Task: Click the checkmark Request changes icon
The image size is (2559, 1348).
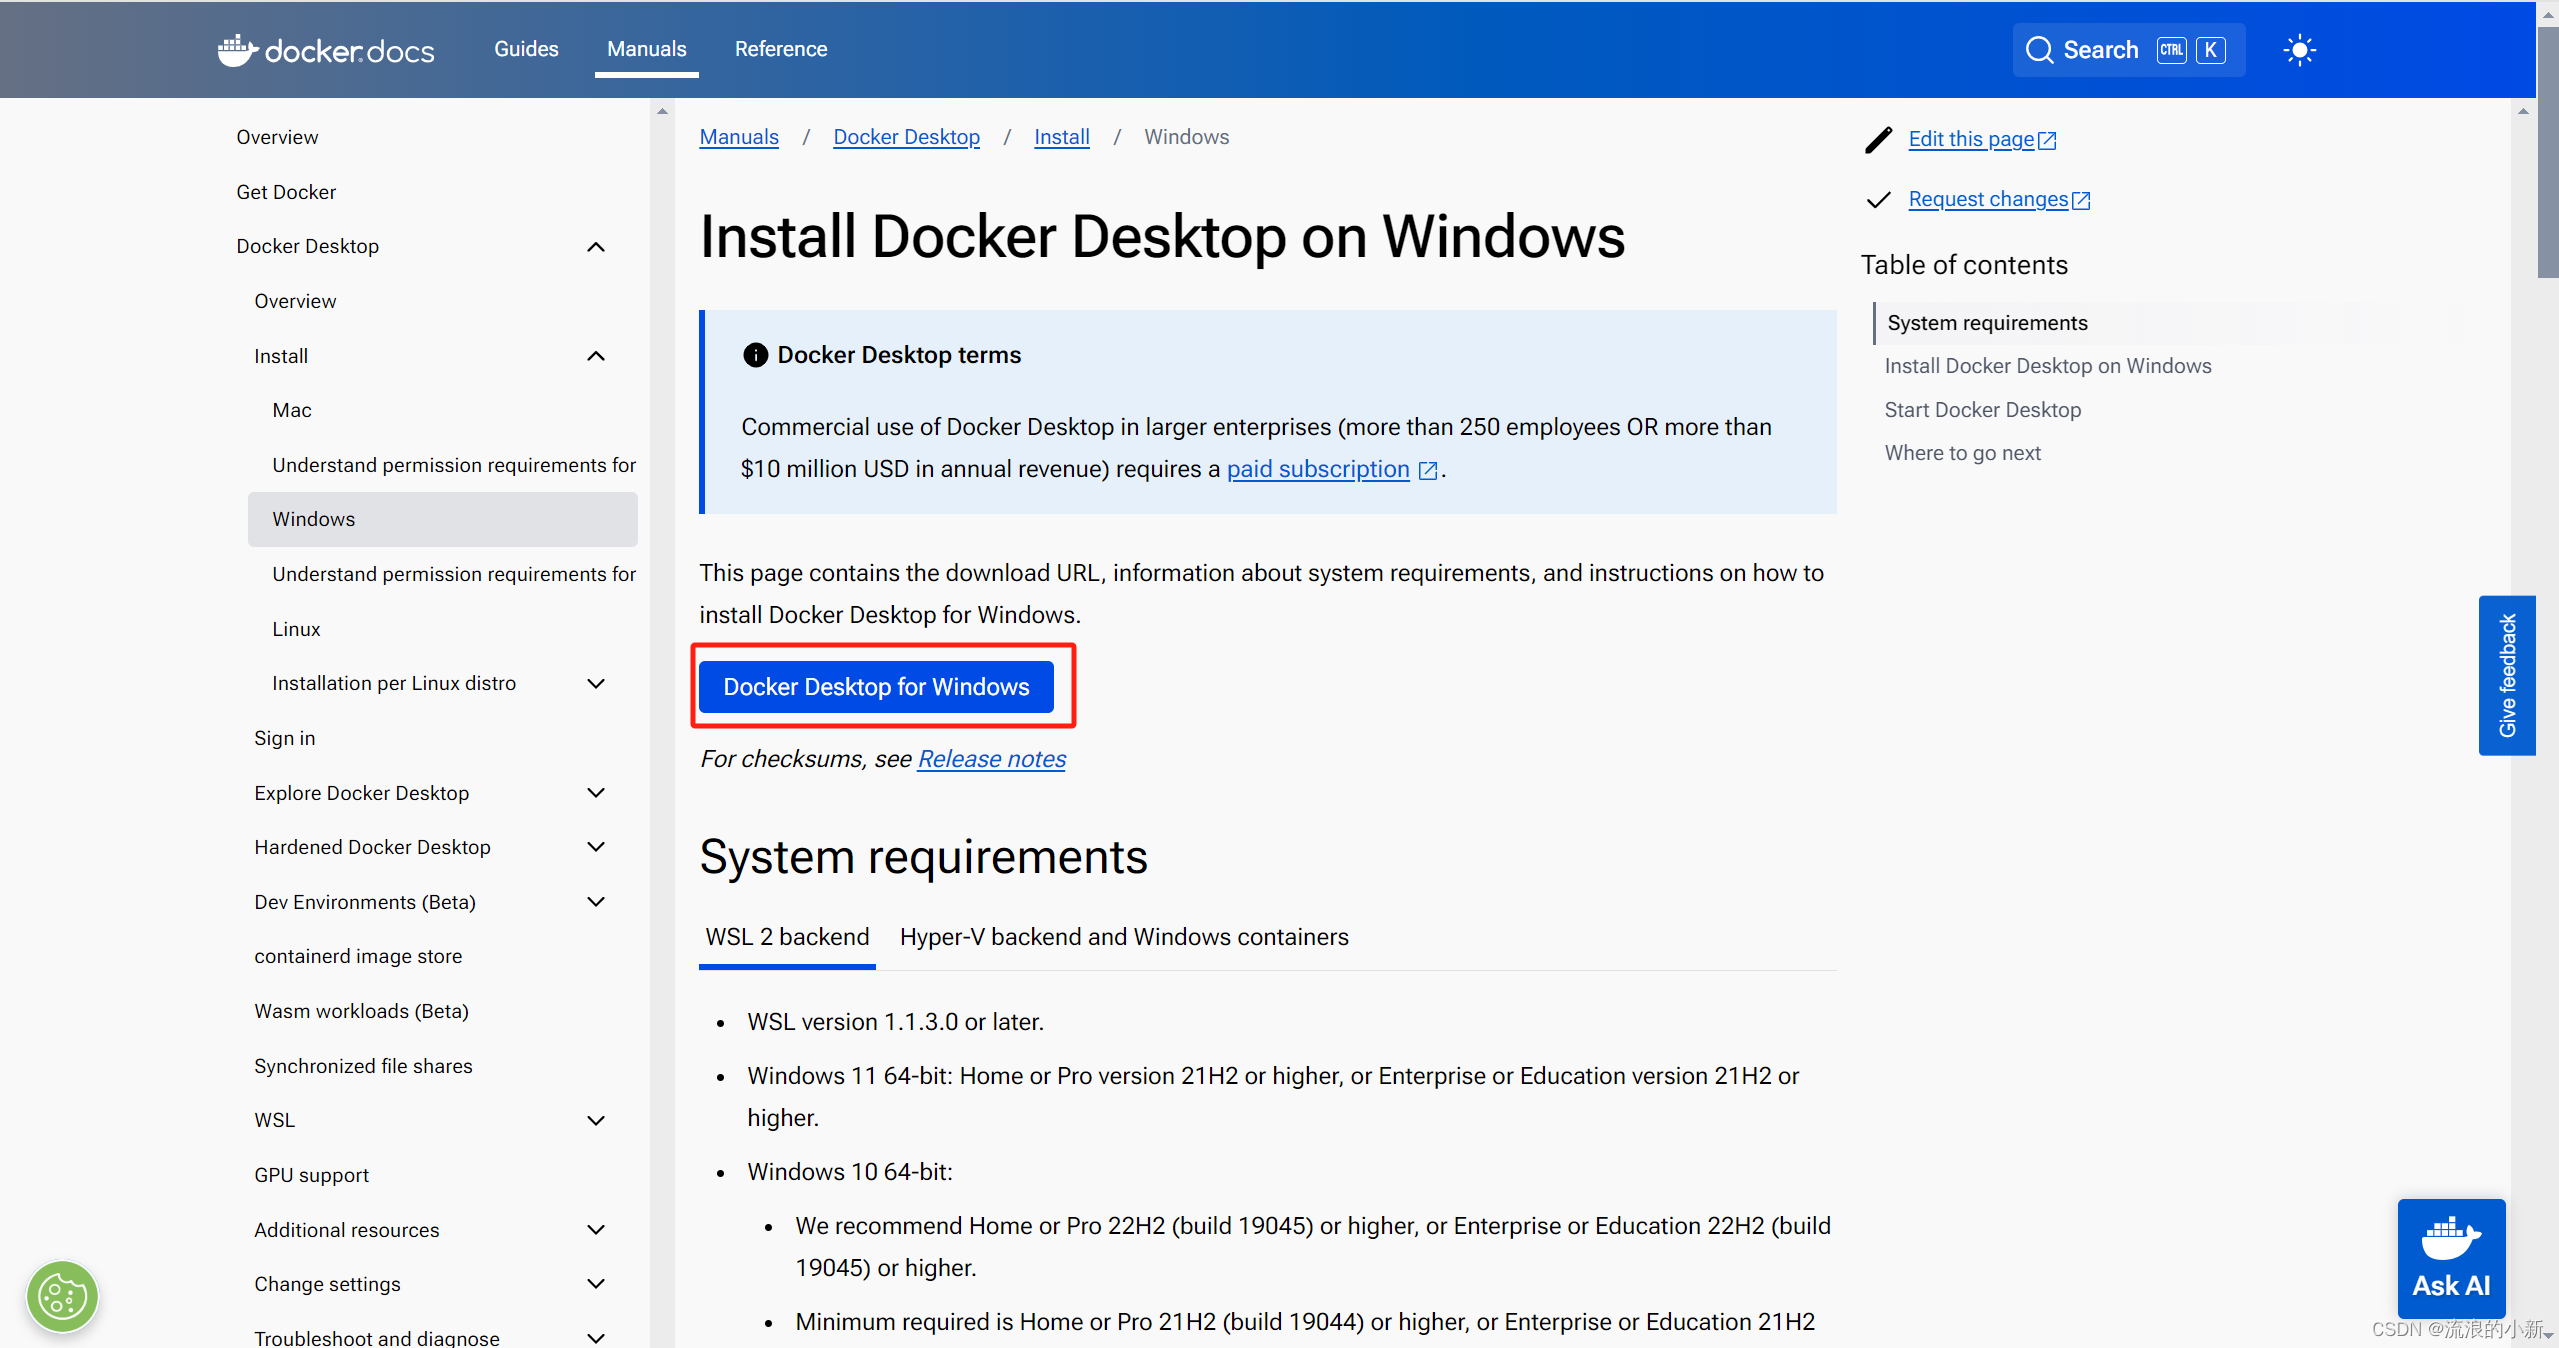Action: pyautogui.click(x=1879, y=200)
